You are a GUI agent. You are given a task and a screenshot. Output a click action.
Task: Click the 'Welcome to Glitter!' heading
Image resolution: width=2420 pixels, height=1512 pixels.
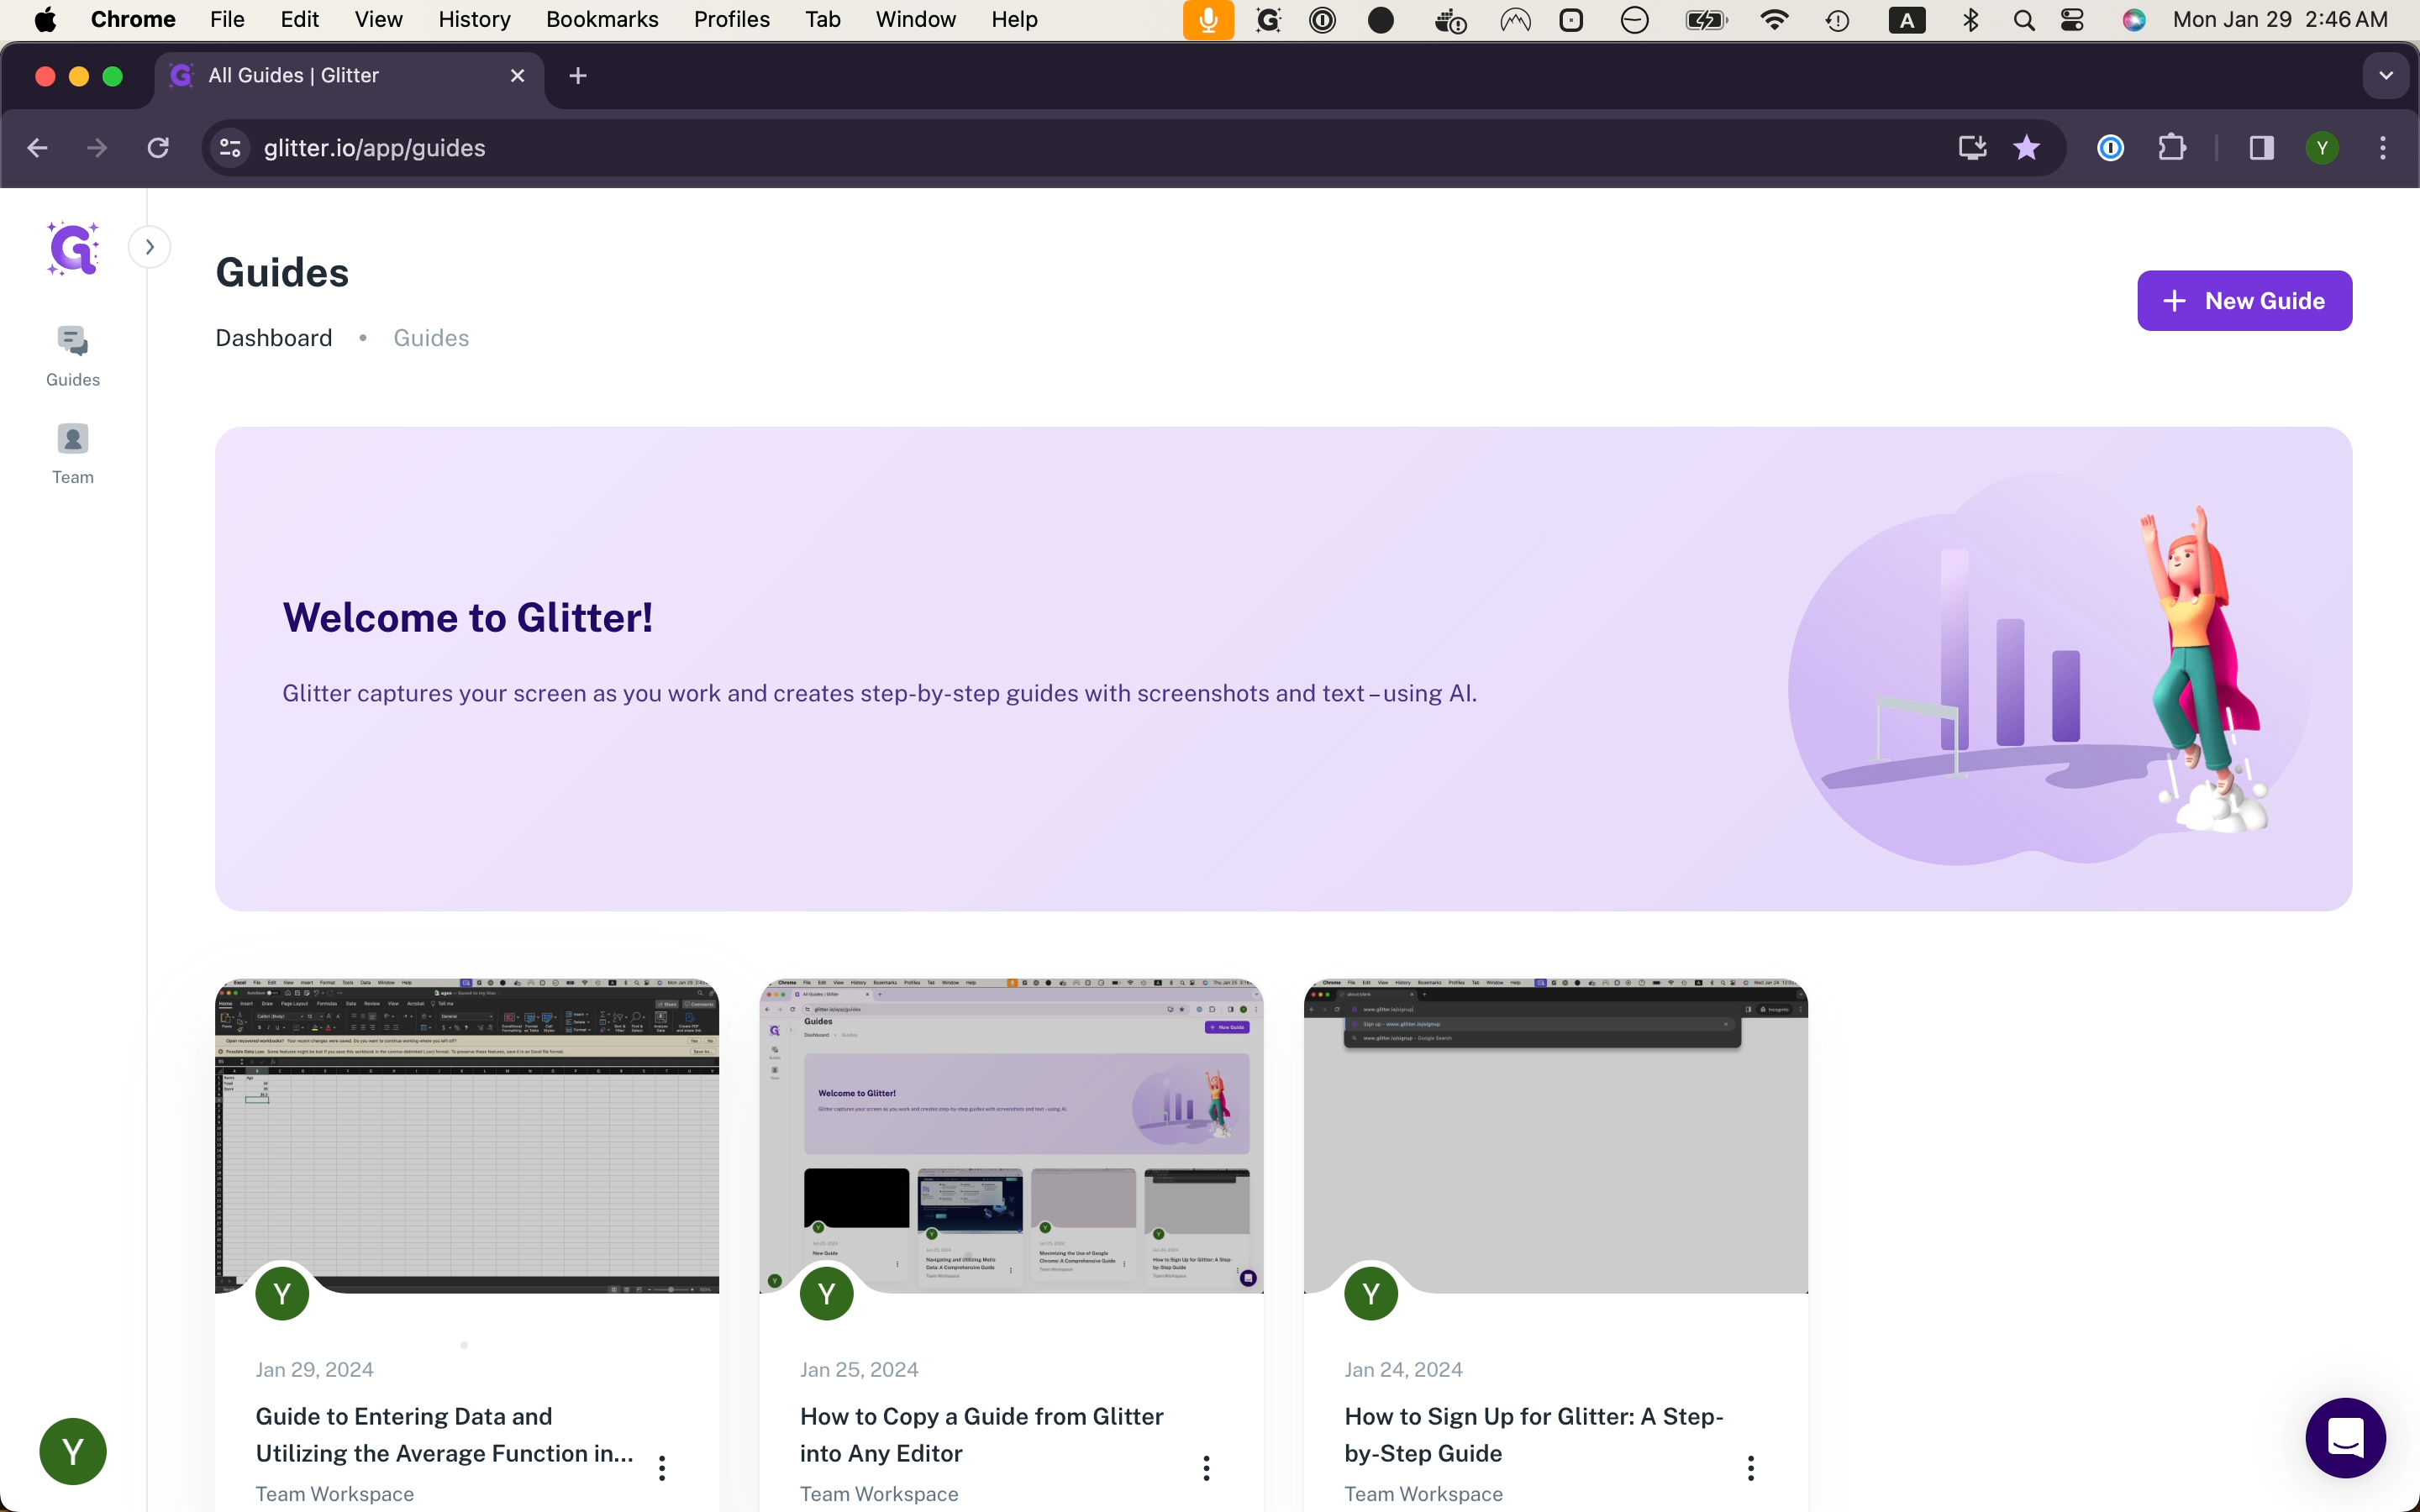(467, 617)
